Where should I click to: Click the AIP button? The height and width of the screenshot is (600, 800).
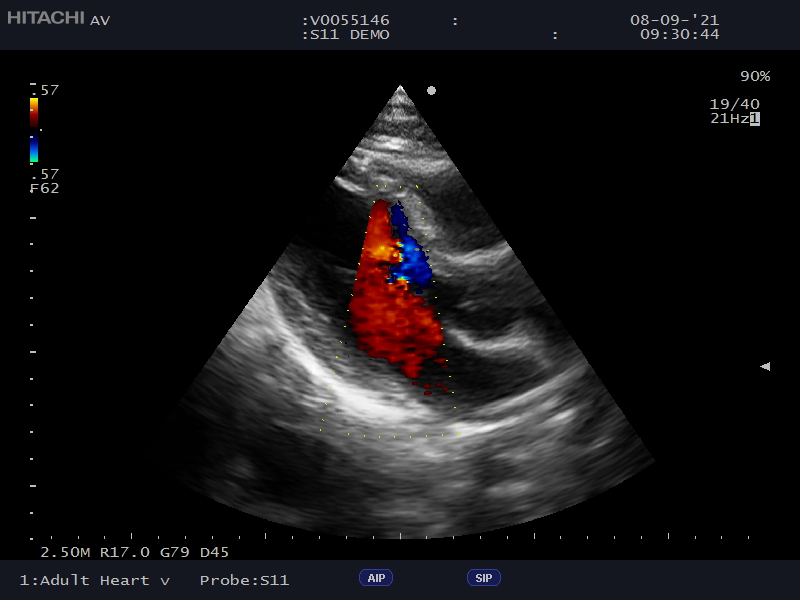pyautogui.click(x=376, y=578)
